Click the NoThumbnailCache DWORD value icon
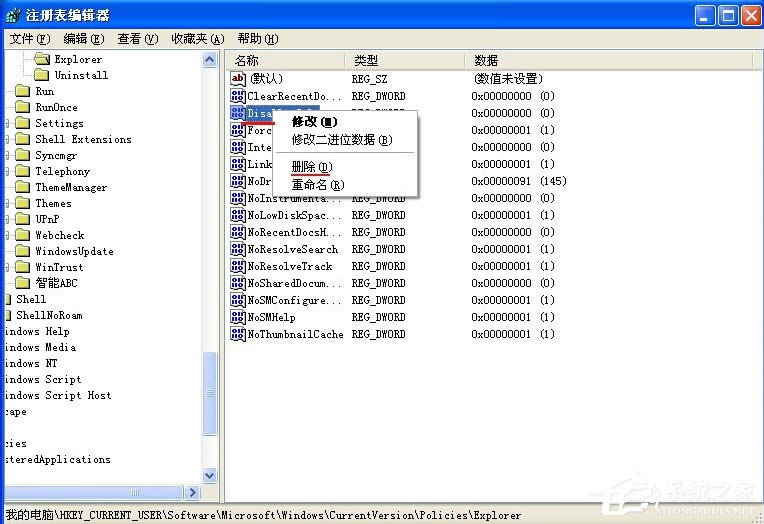The width and height of the screenshot is (764, 524). pyautogui.click(x=238, y=334)
